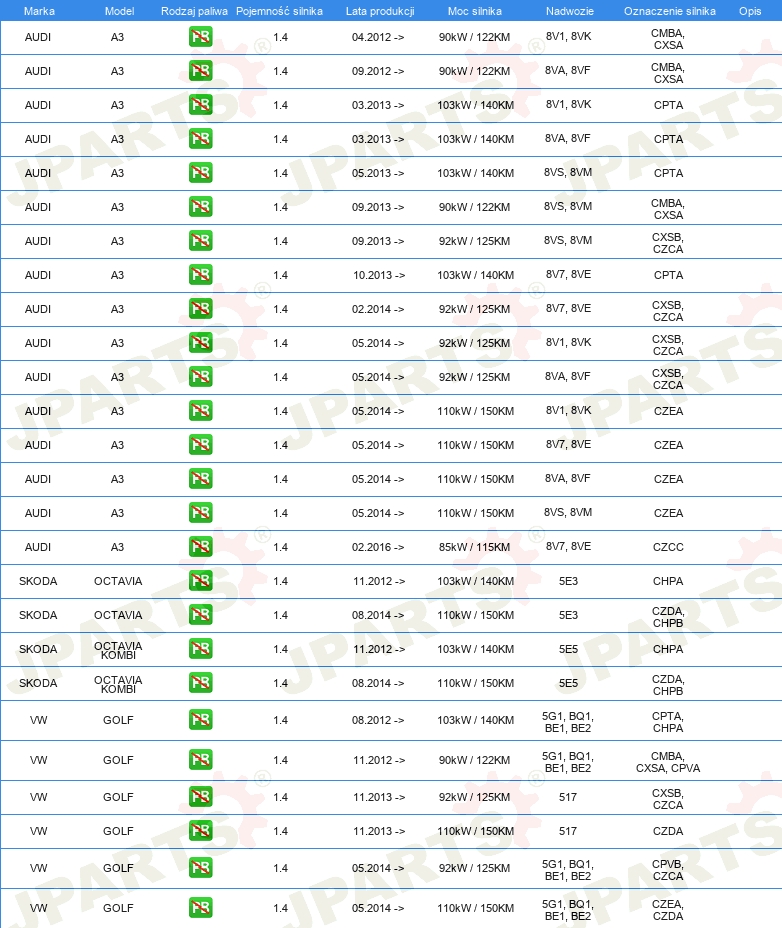782x928 pixels.
Task: Click the fuel icon in the Audi A3 04.2012 row
Action: 201,37
